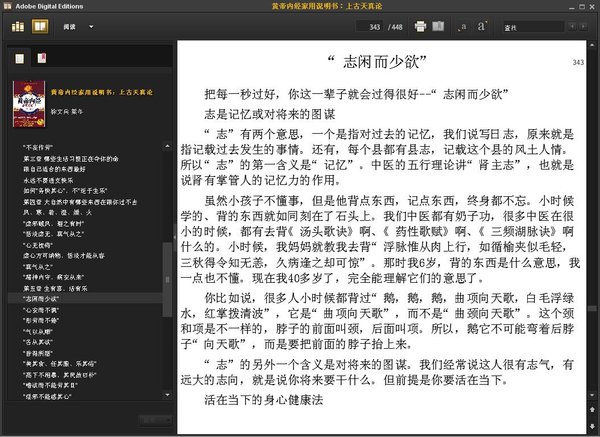Open contents entry "美其食、任其服、乐其俗"

pyautogui.click(x=59, y=364)
